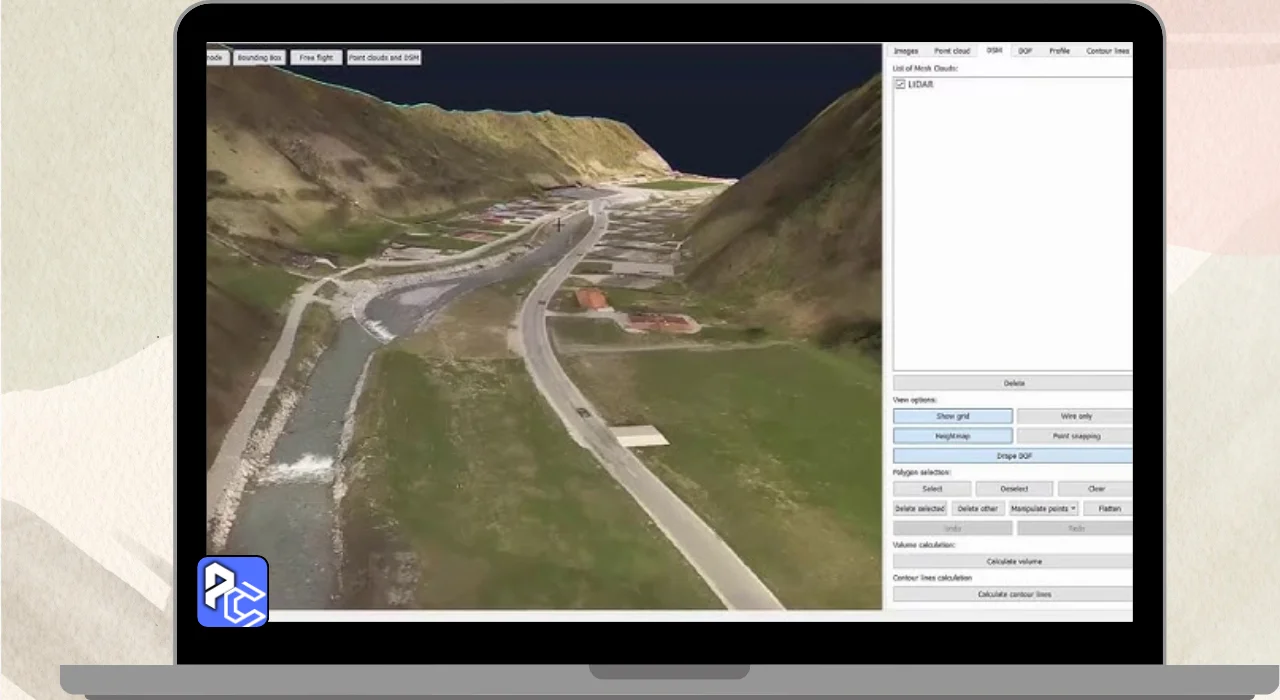Toggle the Show grid view option

[953, 416]
